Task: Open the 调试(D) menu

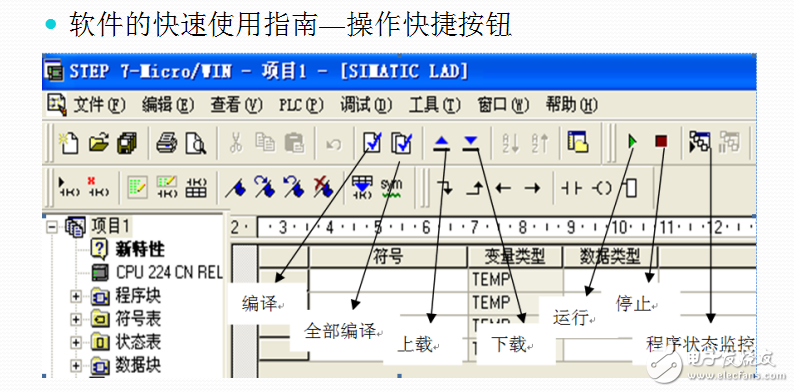Action: [366, 105]
